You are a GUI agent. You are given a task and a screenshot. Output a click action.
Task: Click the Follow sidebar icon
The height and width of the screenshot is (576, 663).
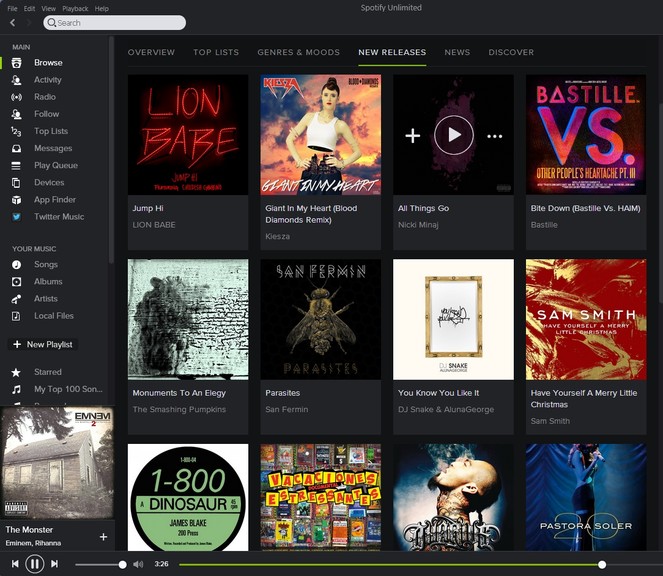[16, 114]
